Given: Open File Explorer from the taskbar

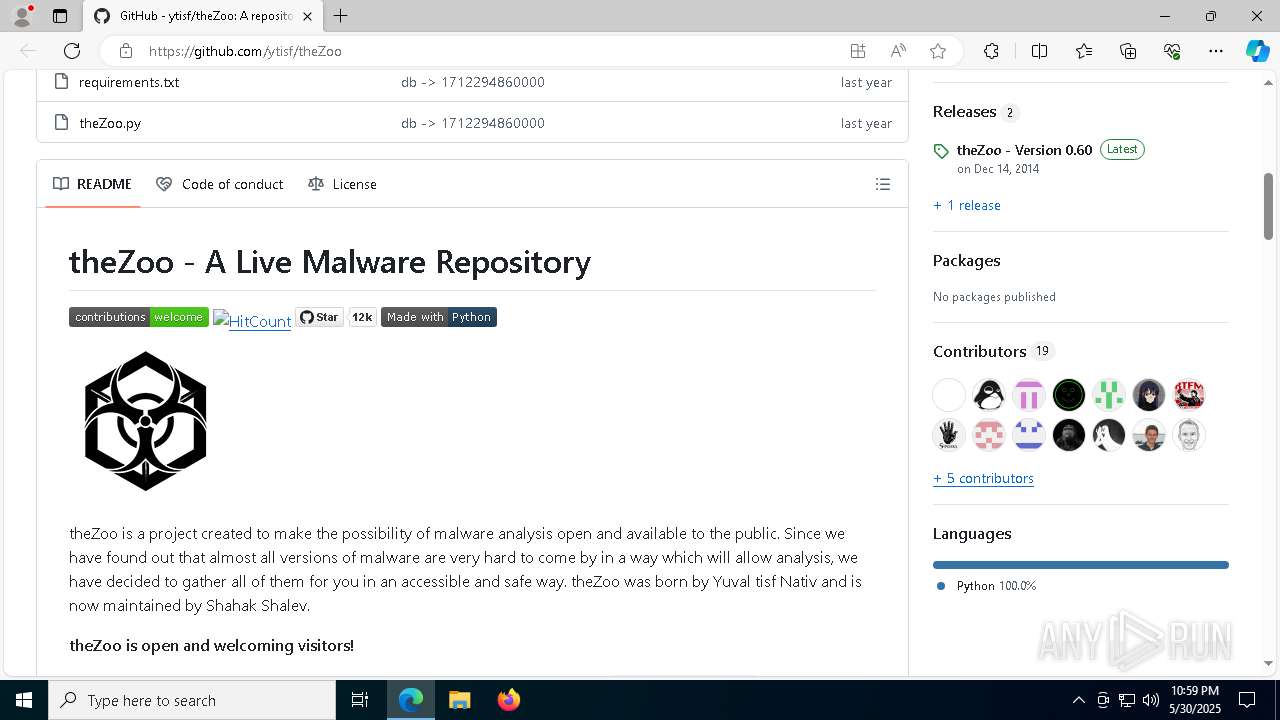Looking at the screenshot, I should tap(459, 700).
